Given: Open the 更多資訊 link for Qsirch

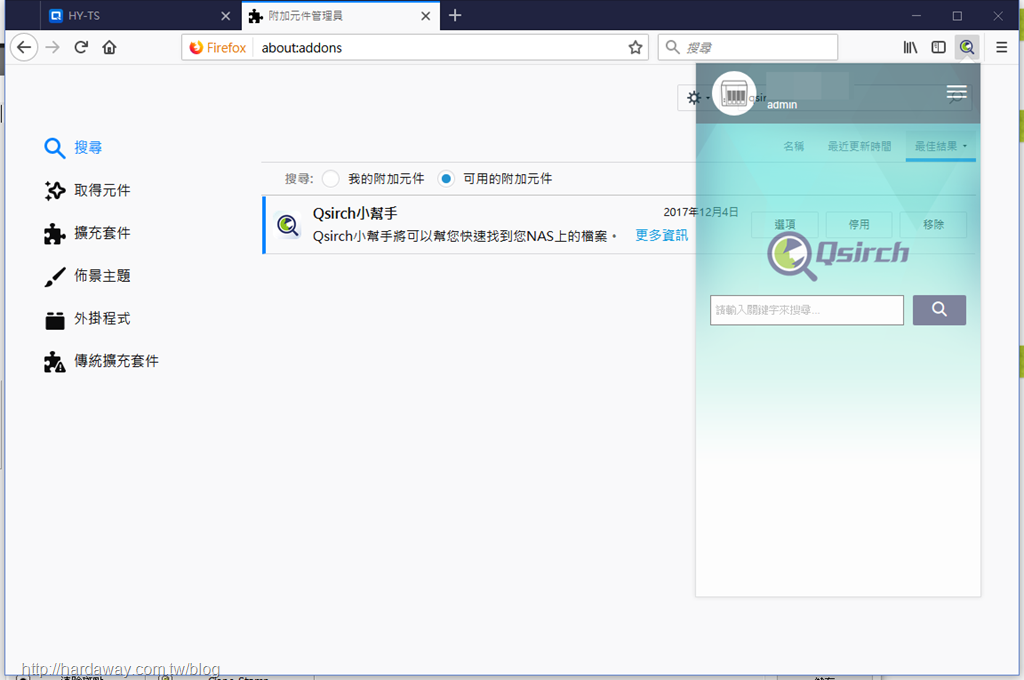Looking at the screenshot, I should 662,235.
